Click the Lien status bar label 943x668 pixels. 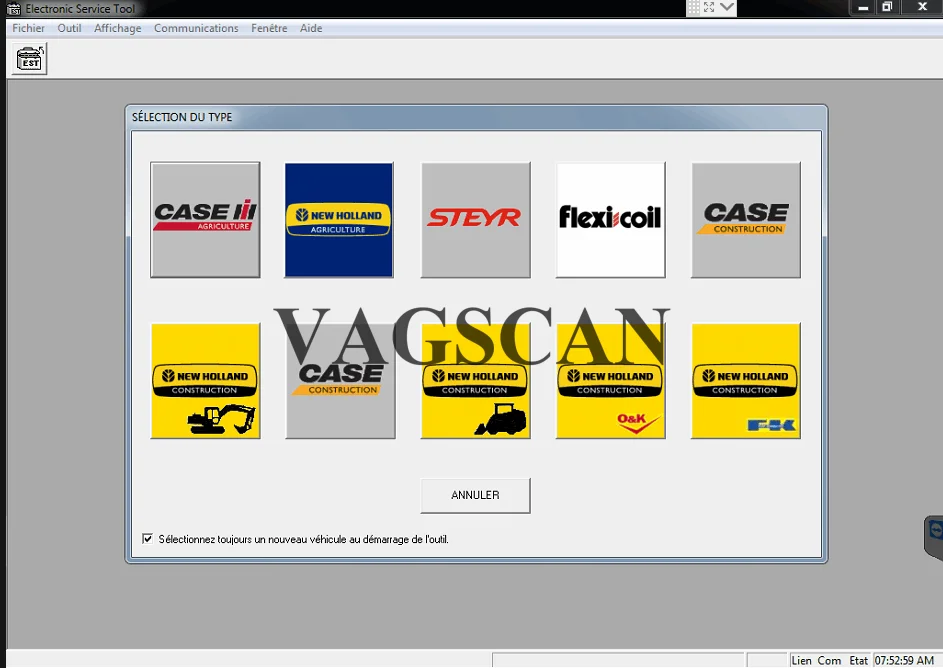(x=801, y=660)
